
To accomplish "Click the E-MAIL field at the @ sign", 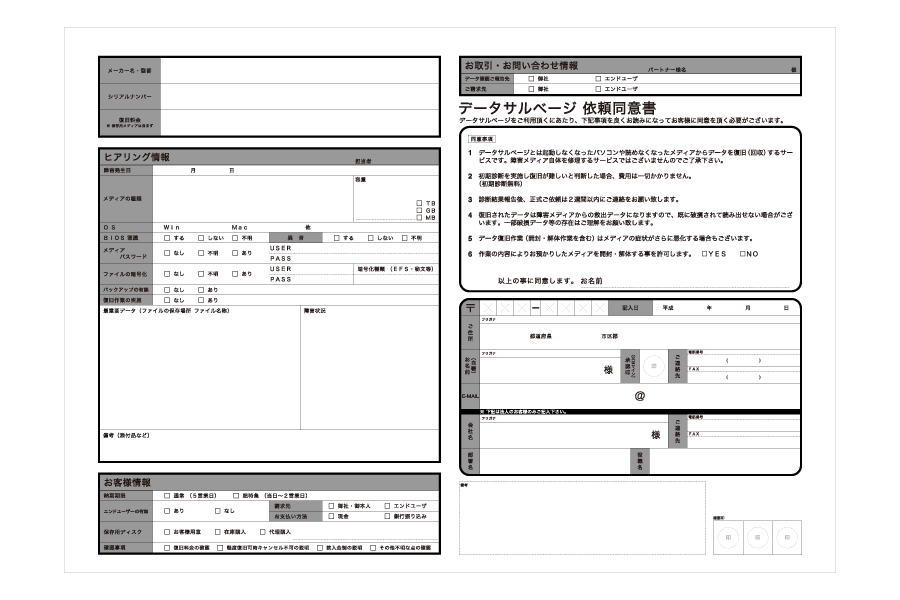I will (640, 396).
